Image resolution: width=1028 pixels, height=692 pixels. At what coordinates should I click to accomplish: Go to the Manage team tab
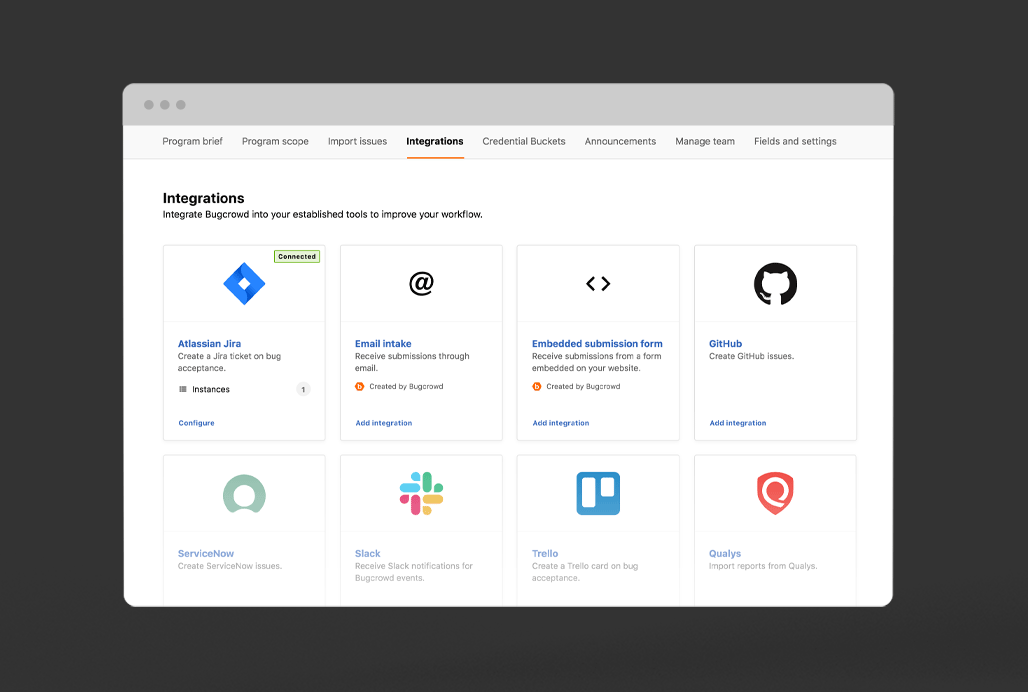tap(705, 141)
